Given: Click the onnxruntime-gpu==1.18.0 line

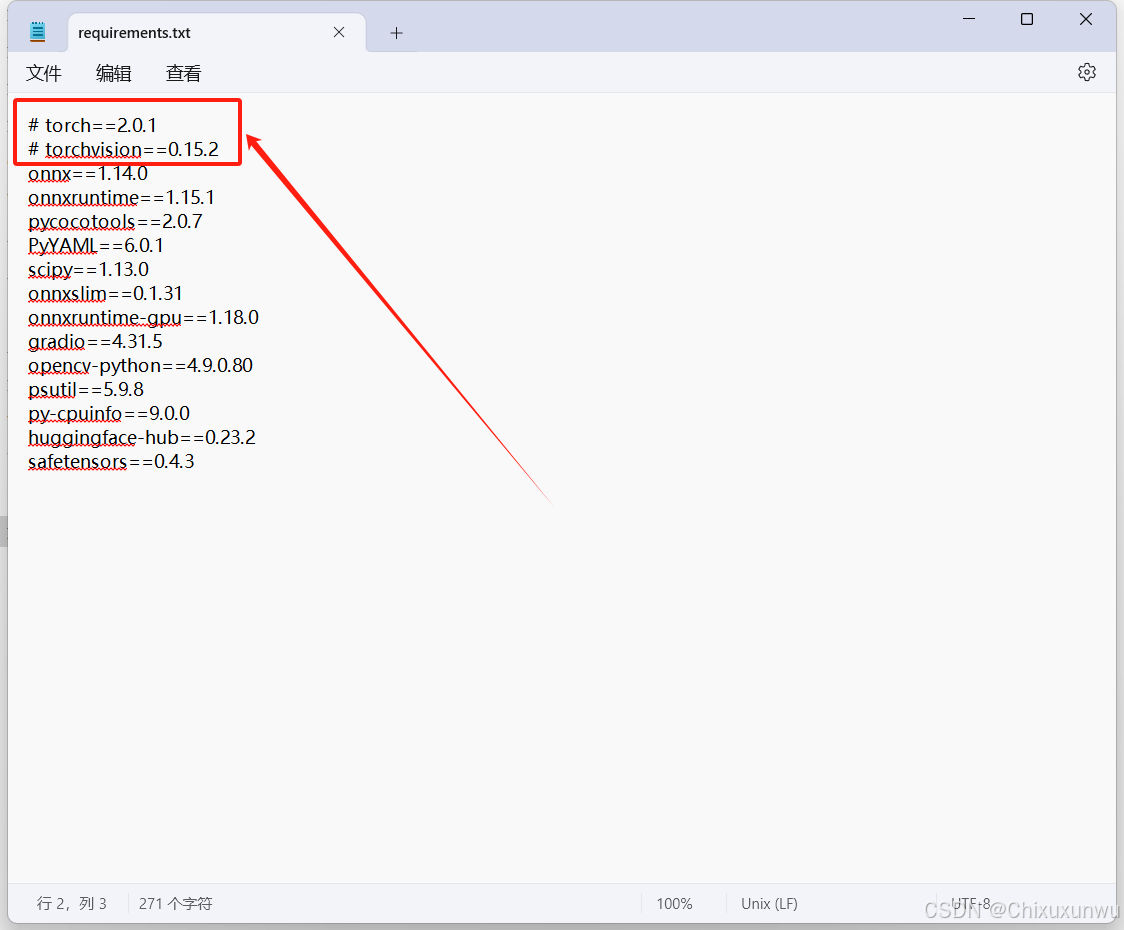Looking at the screenshot, I should click(x=143, y=318).
